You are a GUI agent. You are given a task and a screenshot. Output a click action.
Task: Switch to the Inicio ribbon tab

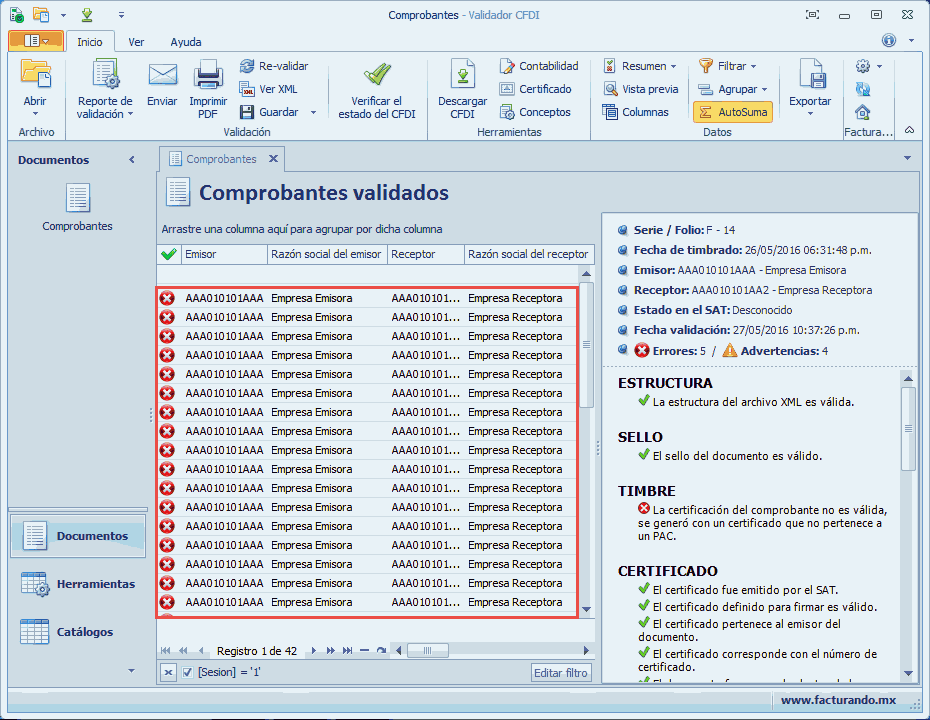coord(90,42)
